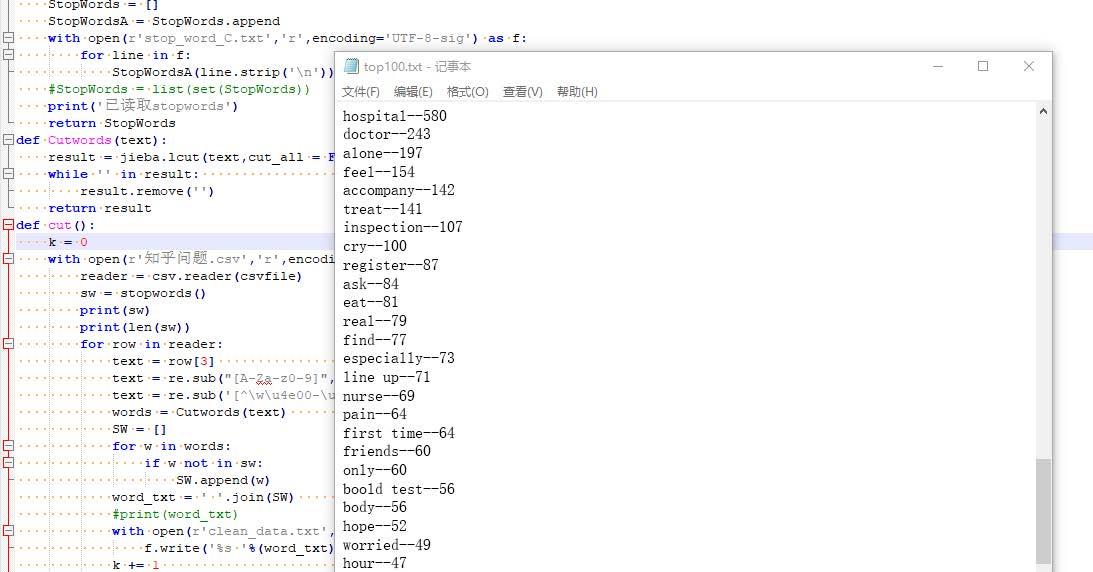Viewport: 1093px width, 572px height.
Task: Click the 'words = Cutwords(text)' code line
Action: point(199,412)
